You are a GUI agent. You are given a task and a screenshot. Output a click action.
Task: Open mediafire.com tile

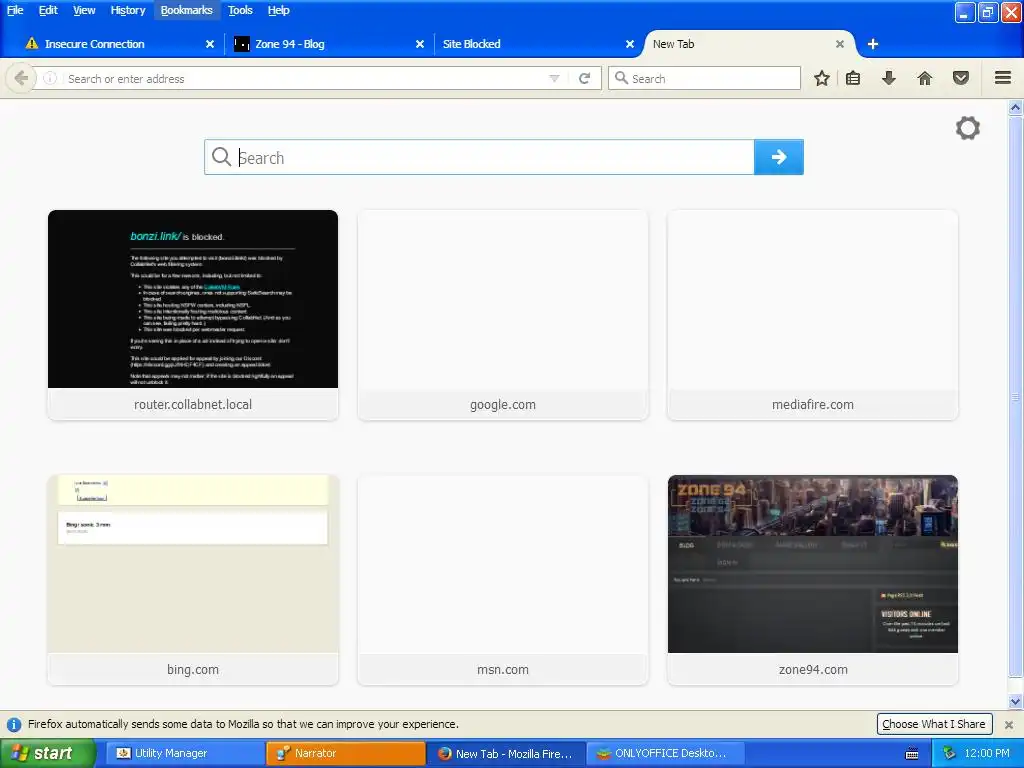point(812,315)
